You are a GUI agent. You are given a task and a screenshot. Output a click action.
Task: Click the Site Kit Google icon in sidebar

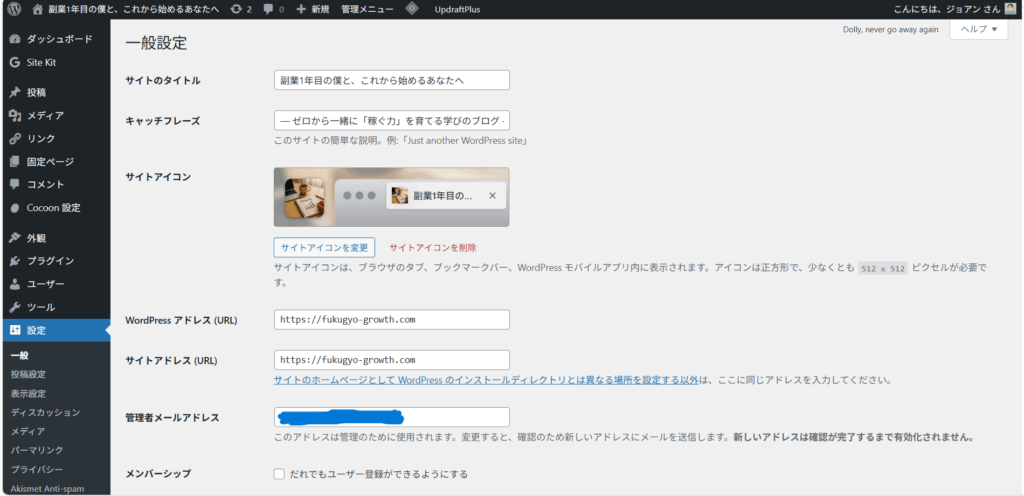[14, 62]
